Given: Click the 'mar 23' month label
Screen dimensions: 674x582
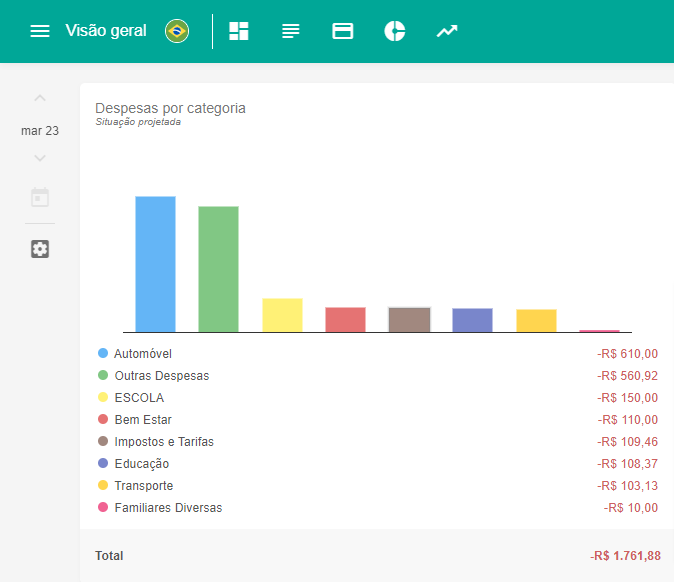Looking at the screenshot, I should [x=40, y=130].
